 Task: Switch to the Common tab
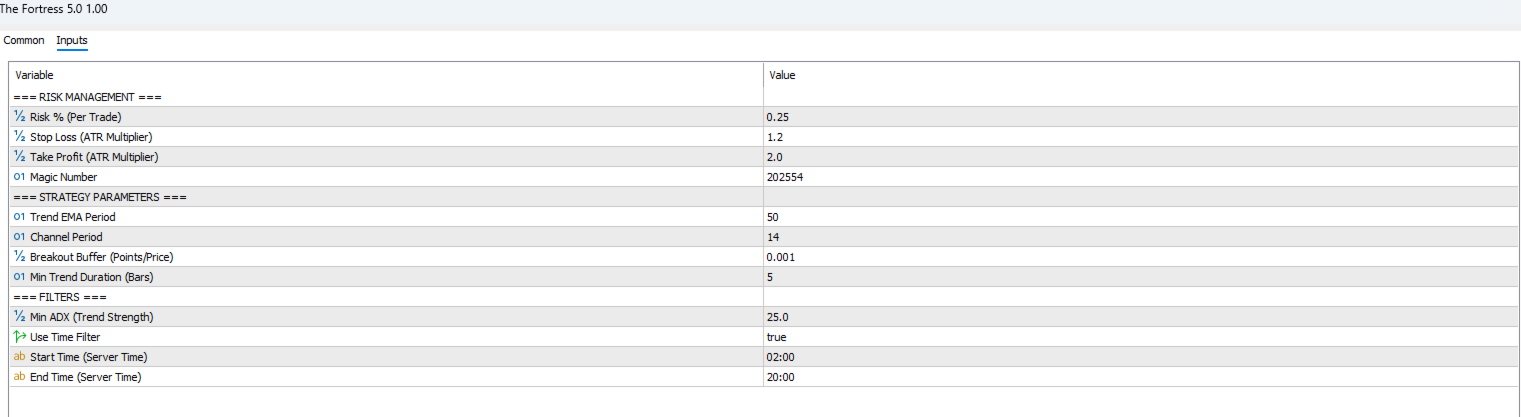[x=24, y=41]
